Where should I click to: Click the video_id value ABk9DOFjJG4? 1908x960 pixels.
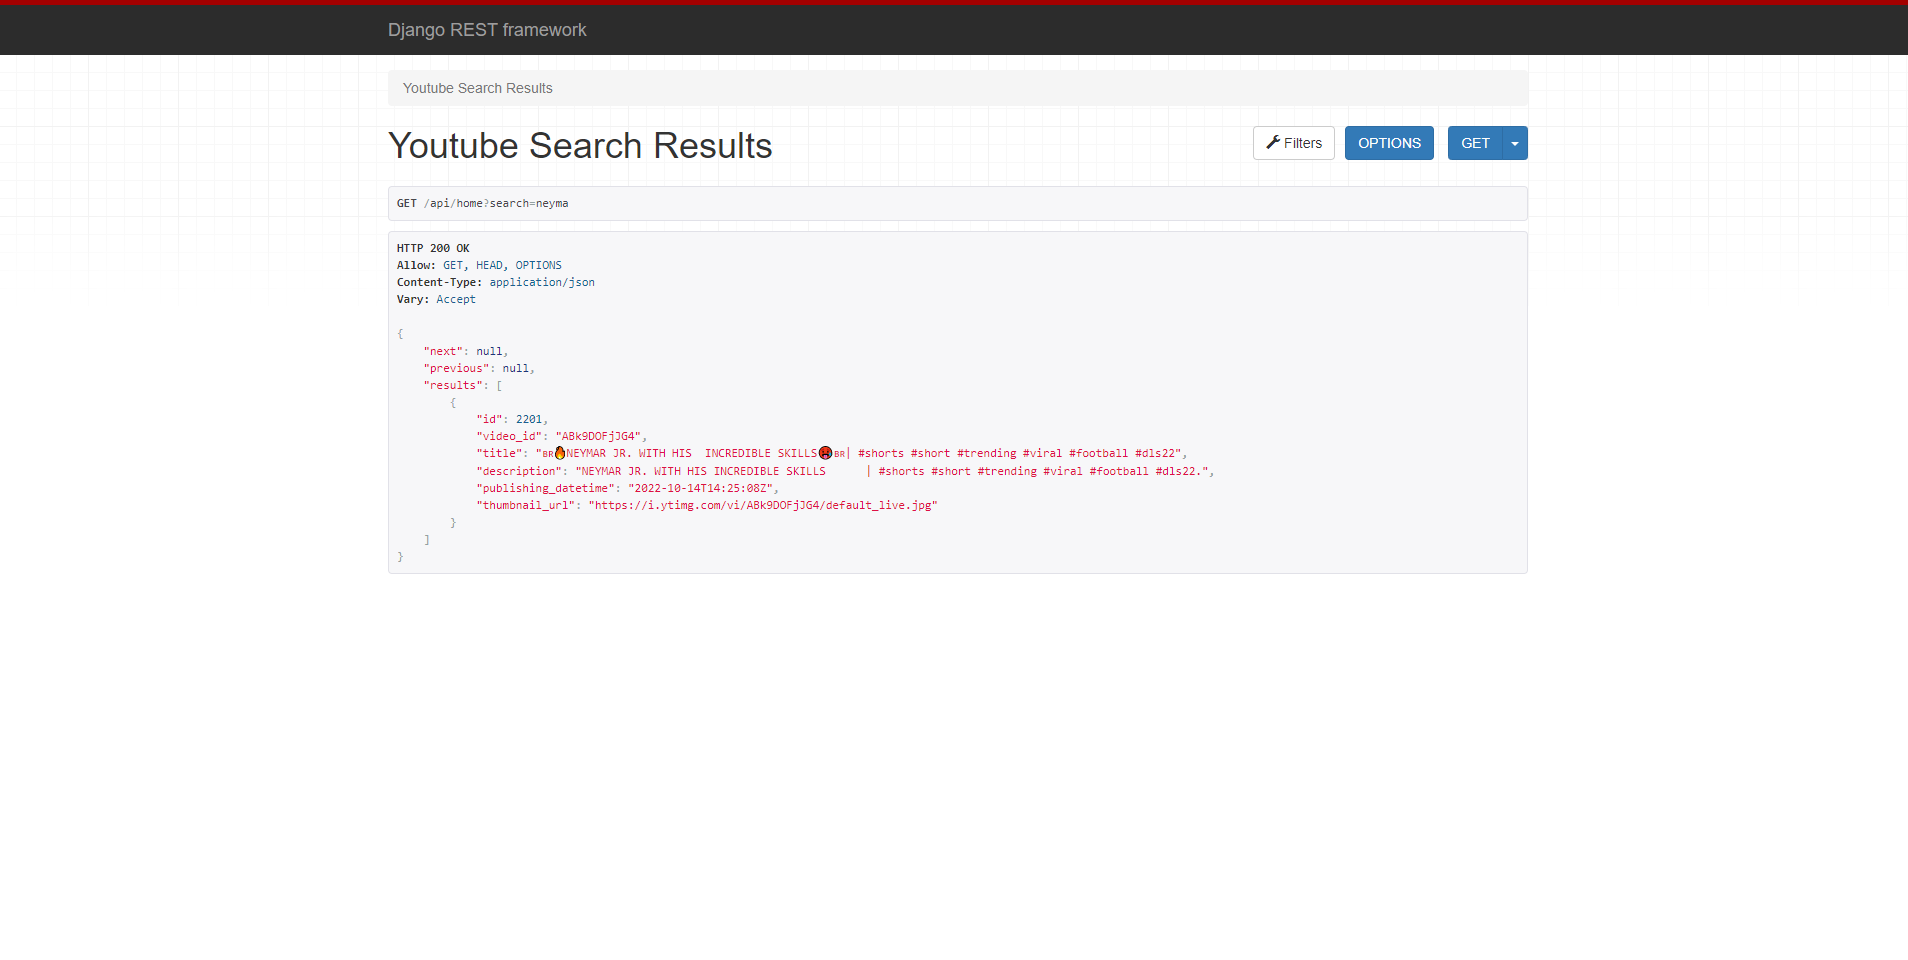click(x=598, y=436)
